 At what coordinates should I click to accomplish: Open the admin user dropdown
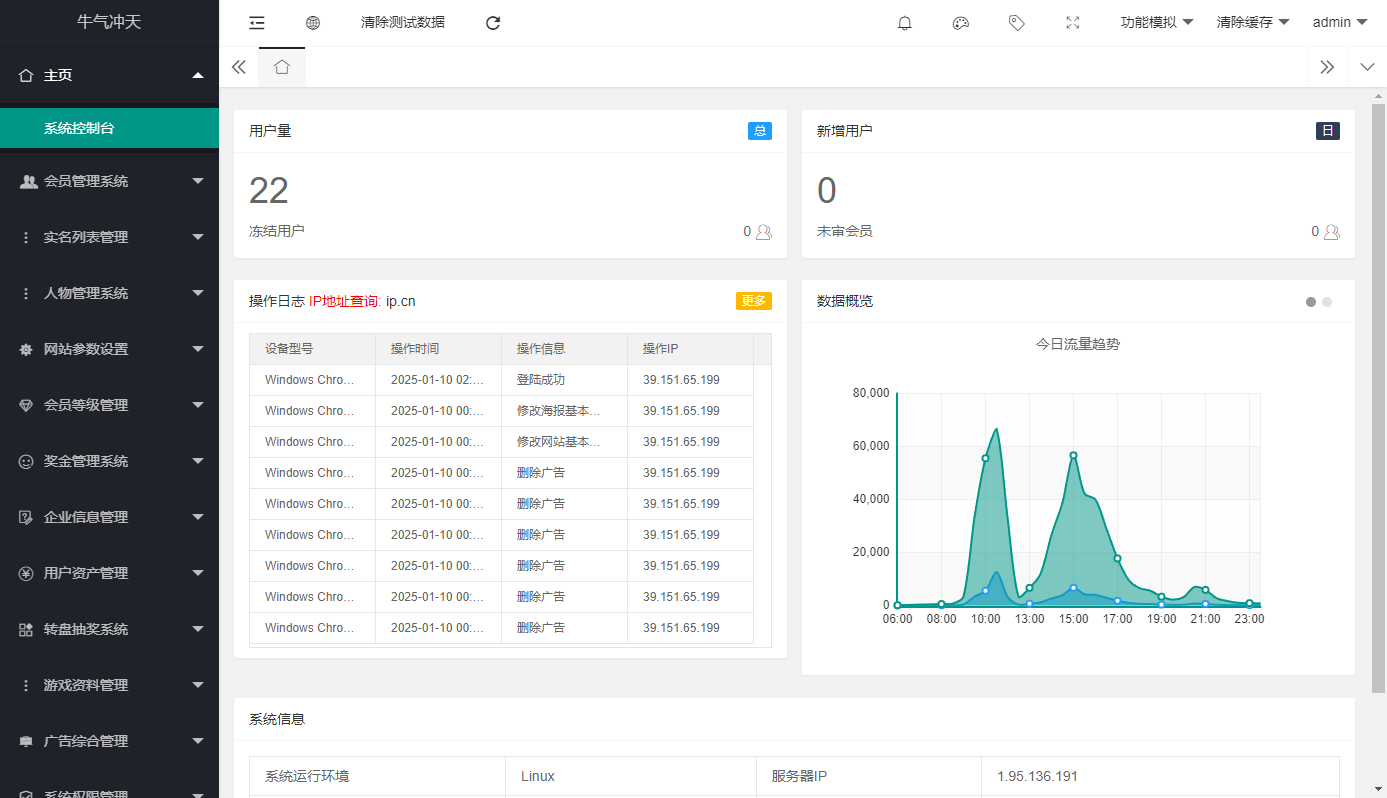[x=1340, y=22]
